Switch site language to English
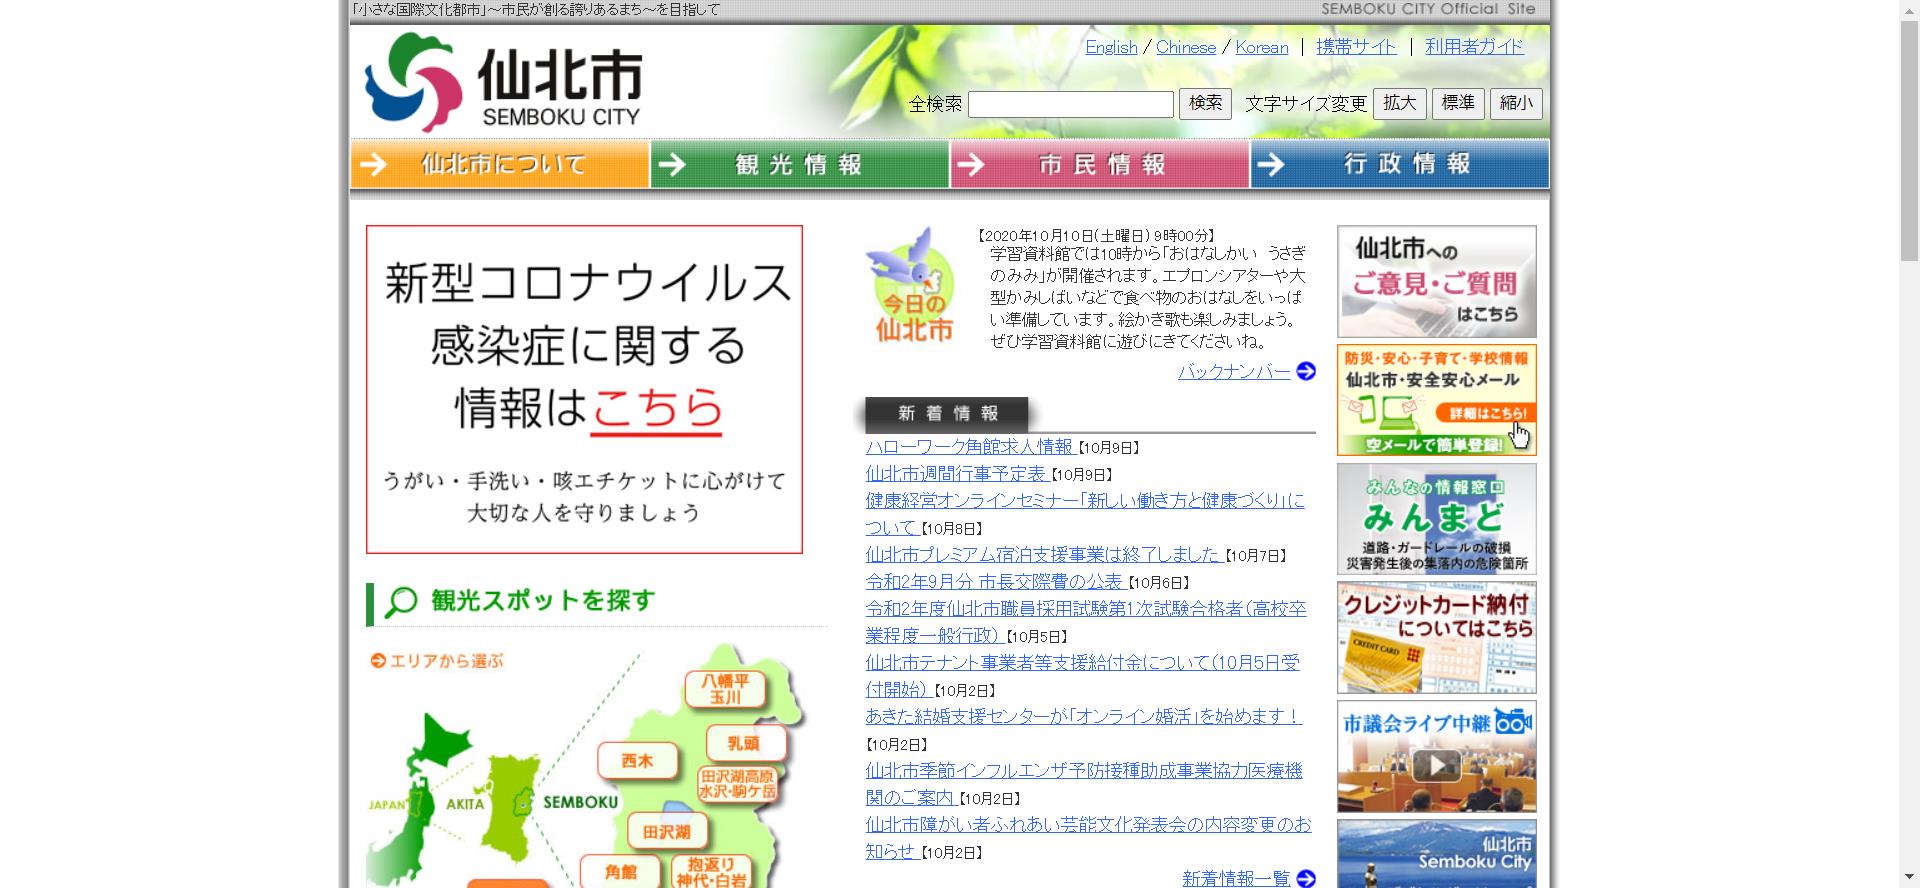1920x888 pixels. 1111,47
